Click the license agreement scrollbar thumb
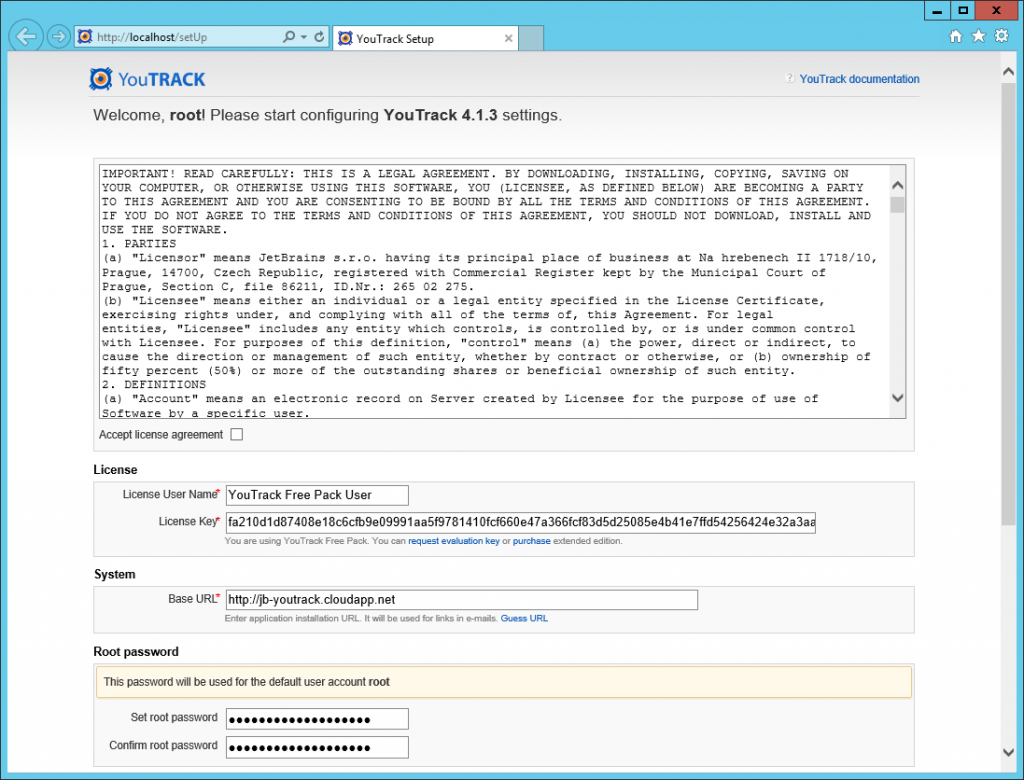 pos(898,204)
